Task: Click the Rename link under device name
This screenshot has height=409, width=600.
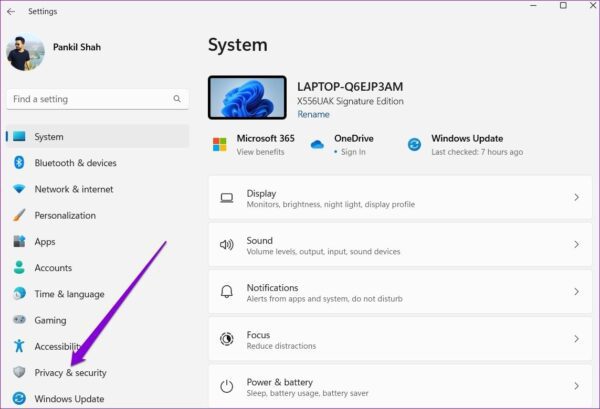Action: 313,114
